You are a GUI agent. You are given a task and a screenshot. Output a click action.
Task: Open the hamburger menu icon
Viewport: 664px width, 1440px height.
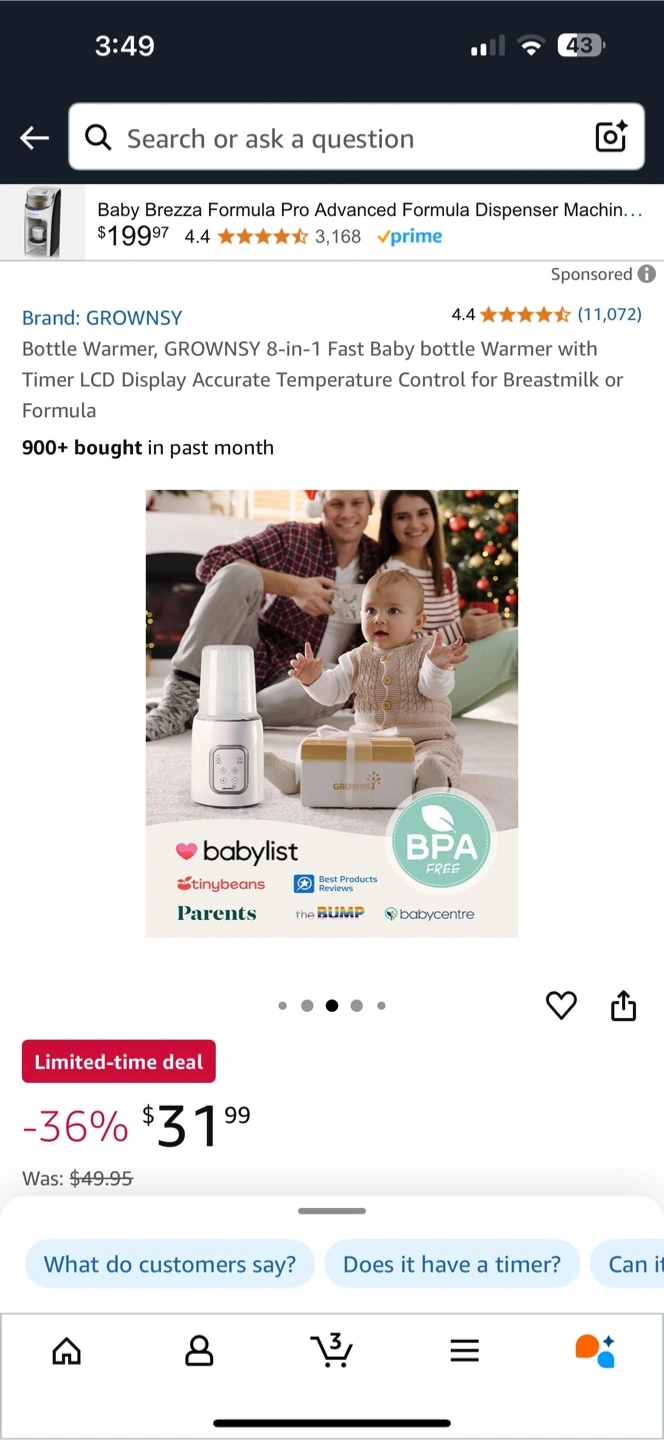pos(464,1351)
